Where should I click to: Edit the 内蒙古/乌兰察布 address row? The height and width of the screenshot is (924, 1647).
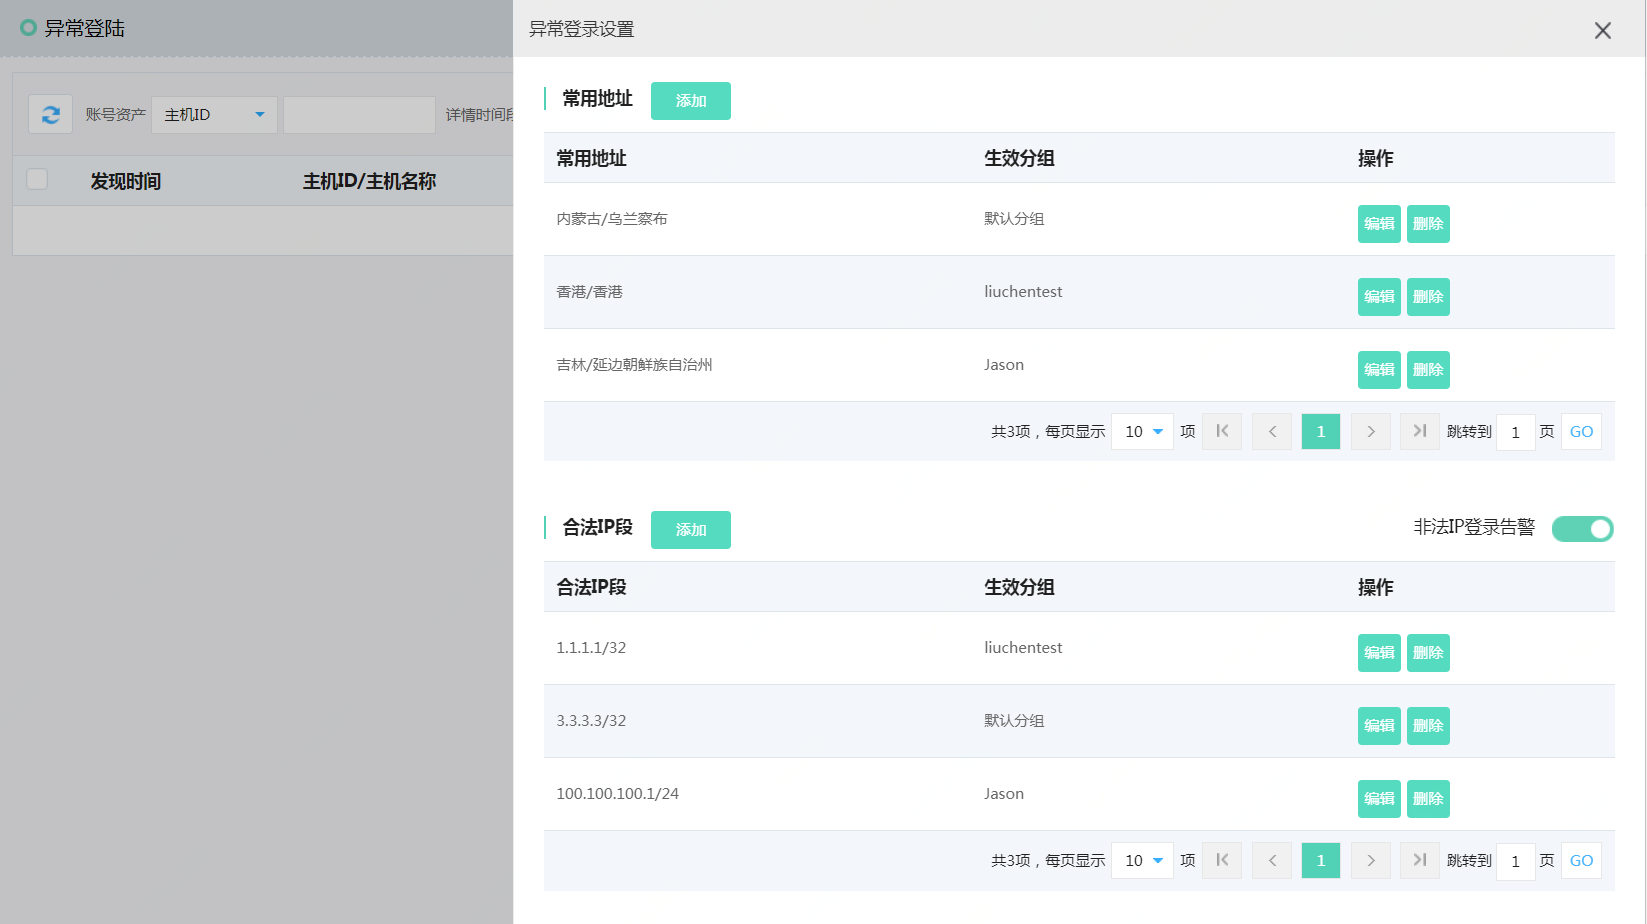[1379, 224]
